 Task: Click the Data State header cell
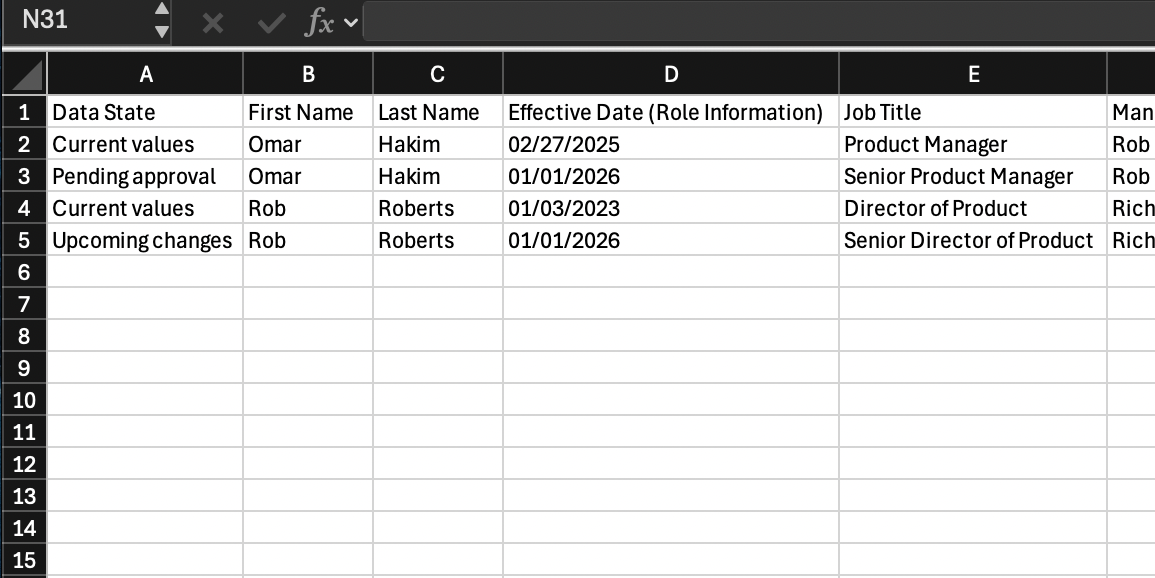pyautogui.click(x=146, y=112)
